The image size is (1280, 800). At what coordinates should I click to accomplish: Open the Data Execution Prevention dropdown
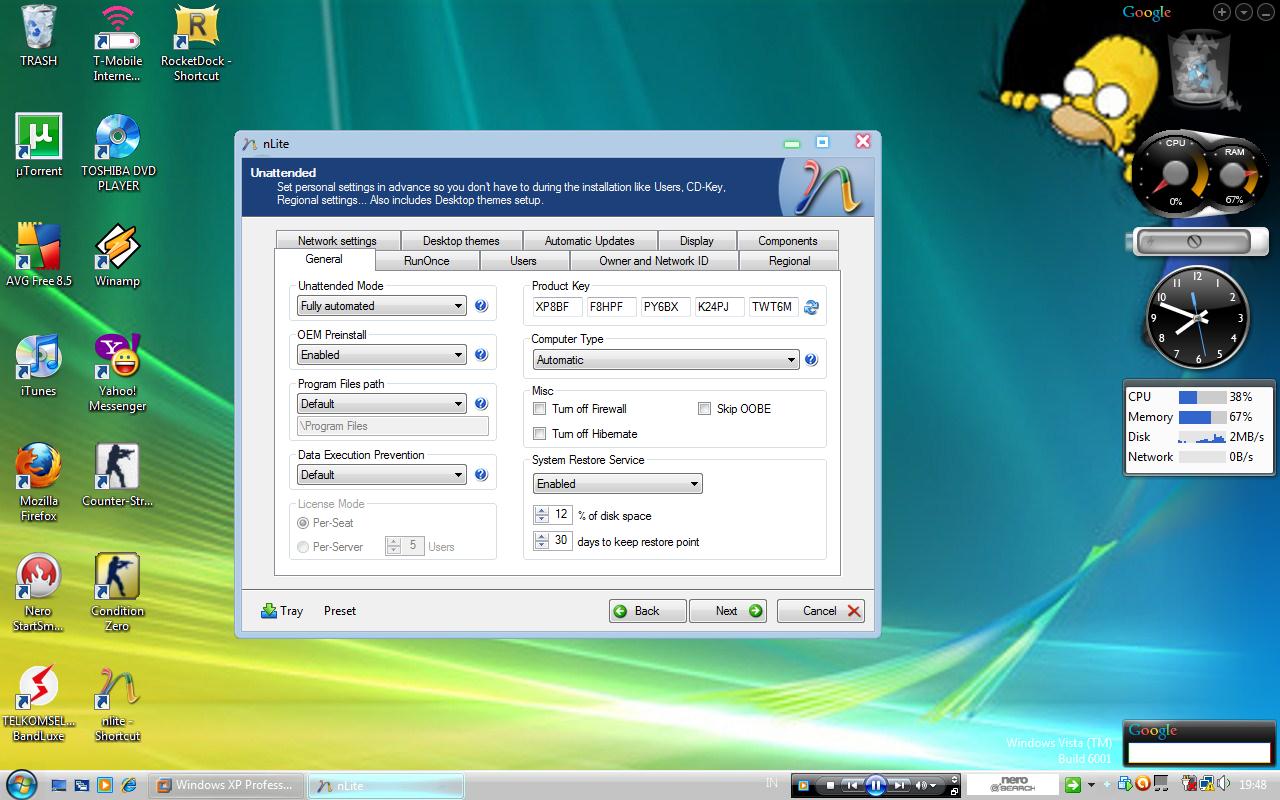pos(382,475)
